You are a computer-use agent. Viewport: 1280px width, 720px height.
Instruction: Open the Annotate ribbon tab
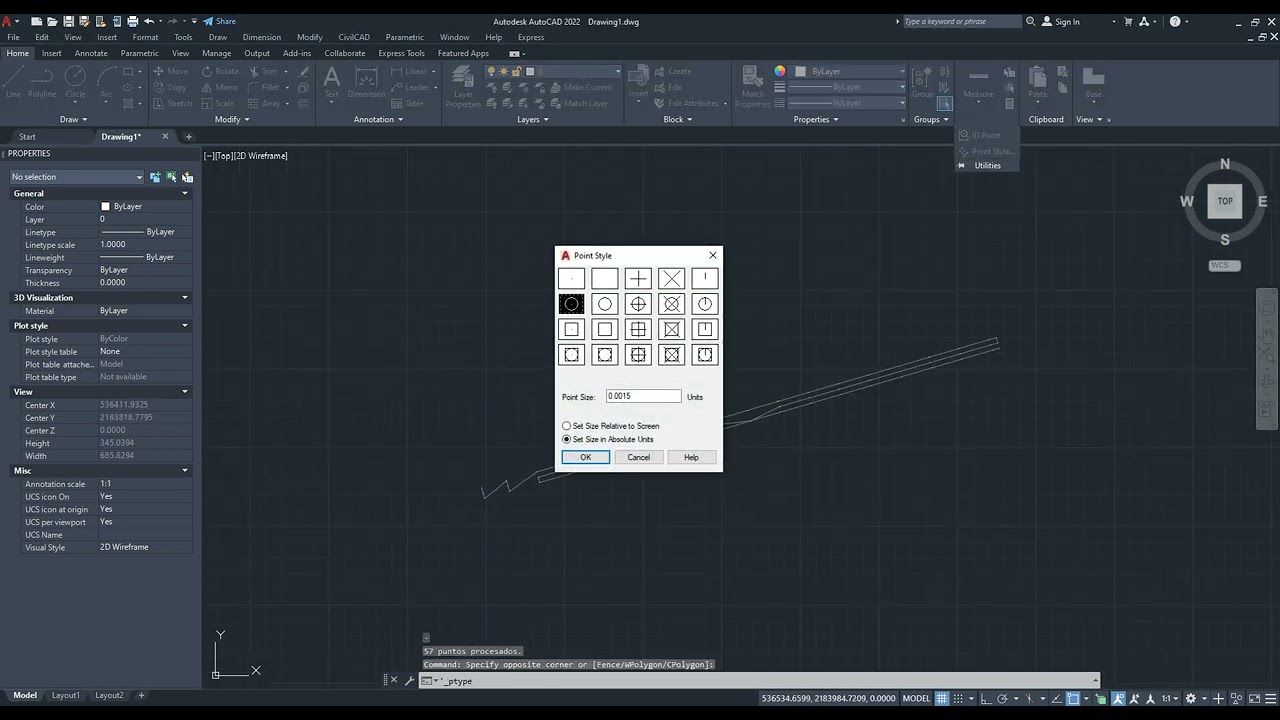(91, 53)
